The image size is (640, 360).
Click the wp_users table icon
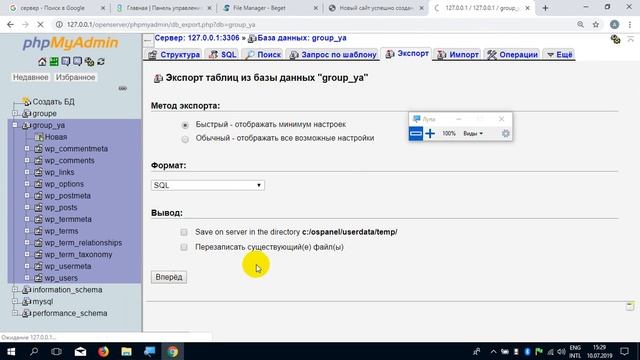pos(38,278)
